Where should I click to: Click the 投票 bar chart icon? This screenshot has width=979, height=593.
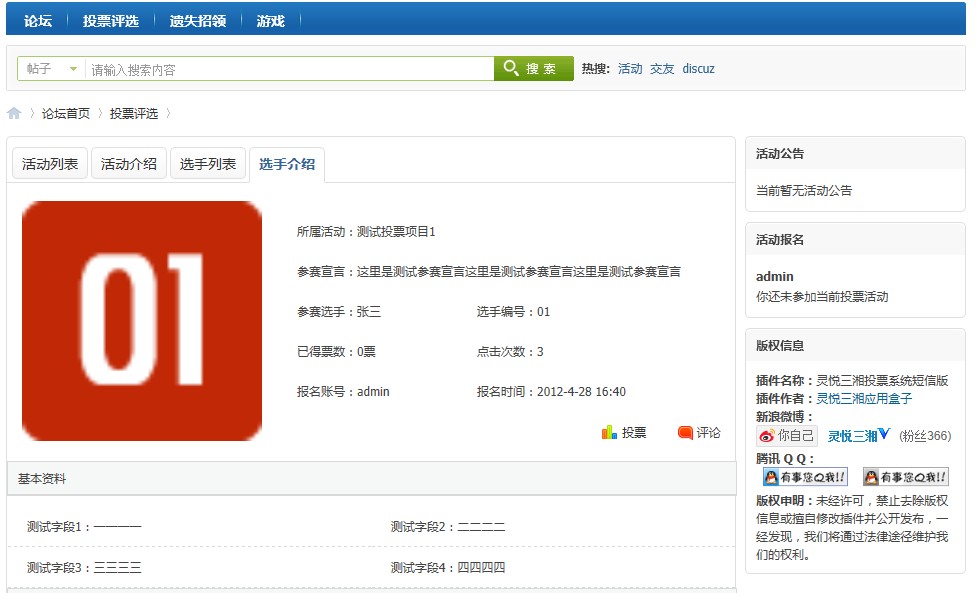point(609,432)
